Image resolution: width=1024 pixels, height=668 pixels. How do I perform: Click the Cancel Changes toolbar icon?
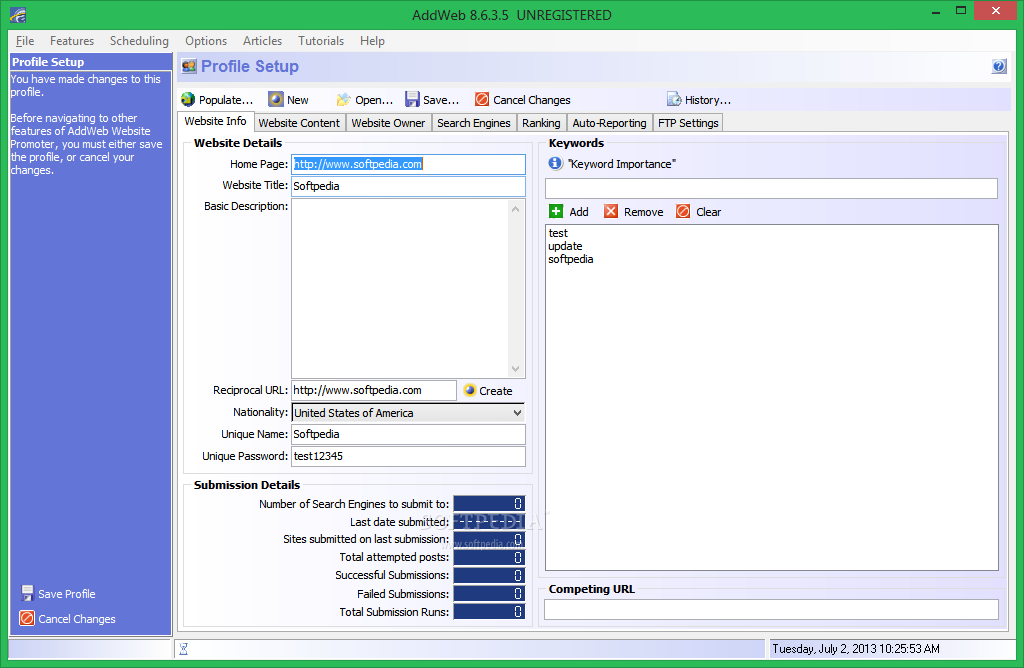pos(482,99)
